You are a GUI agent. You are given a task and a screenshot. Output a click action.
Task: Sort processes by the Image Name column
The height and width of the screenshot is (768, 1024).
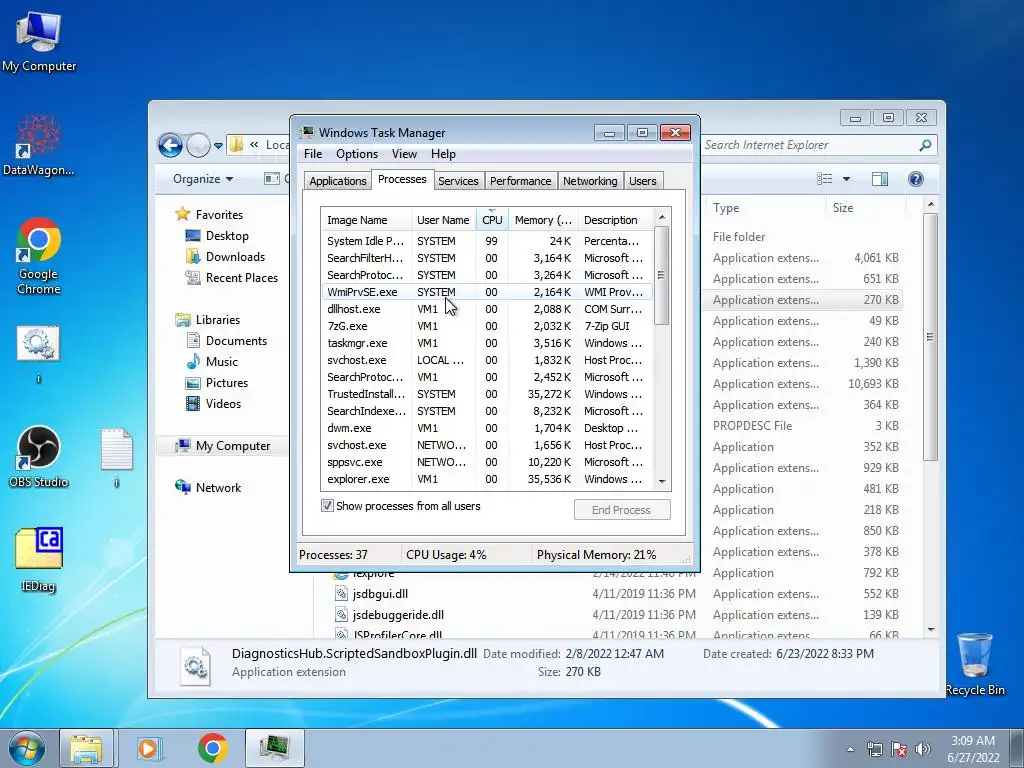[366, 220]
